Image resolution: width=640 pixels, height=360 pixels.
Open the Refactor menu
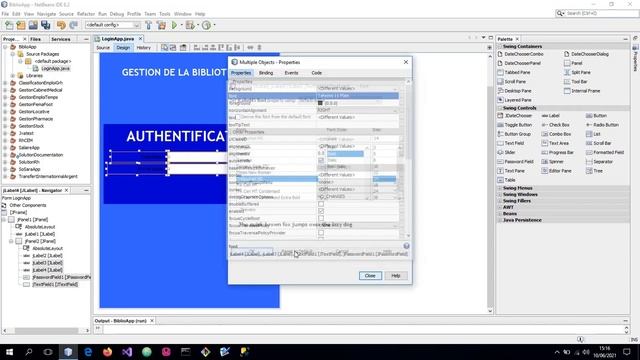click(x=86, y=14)
